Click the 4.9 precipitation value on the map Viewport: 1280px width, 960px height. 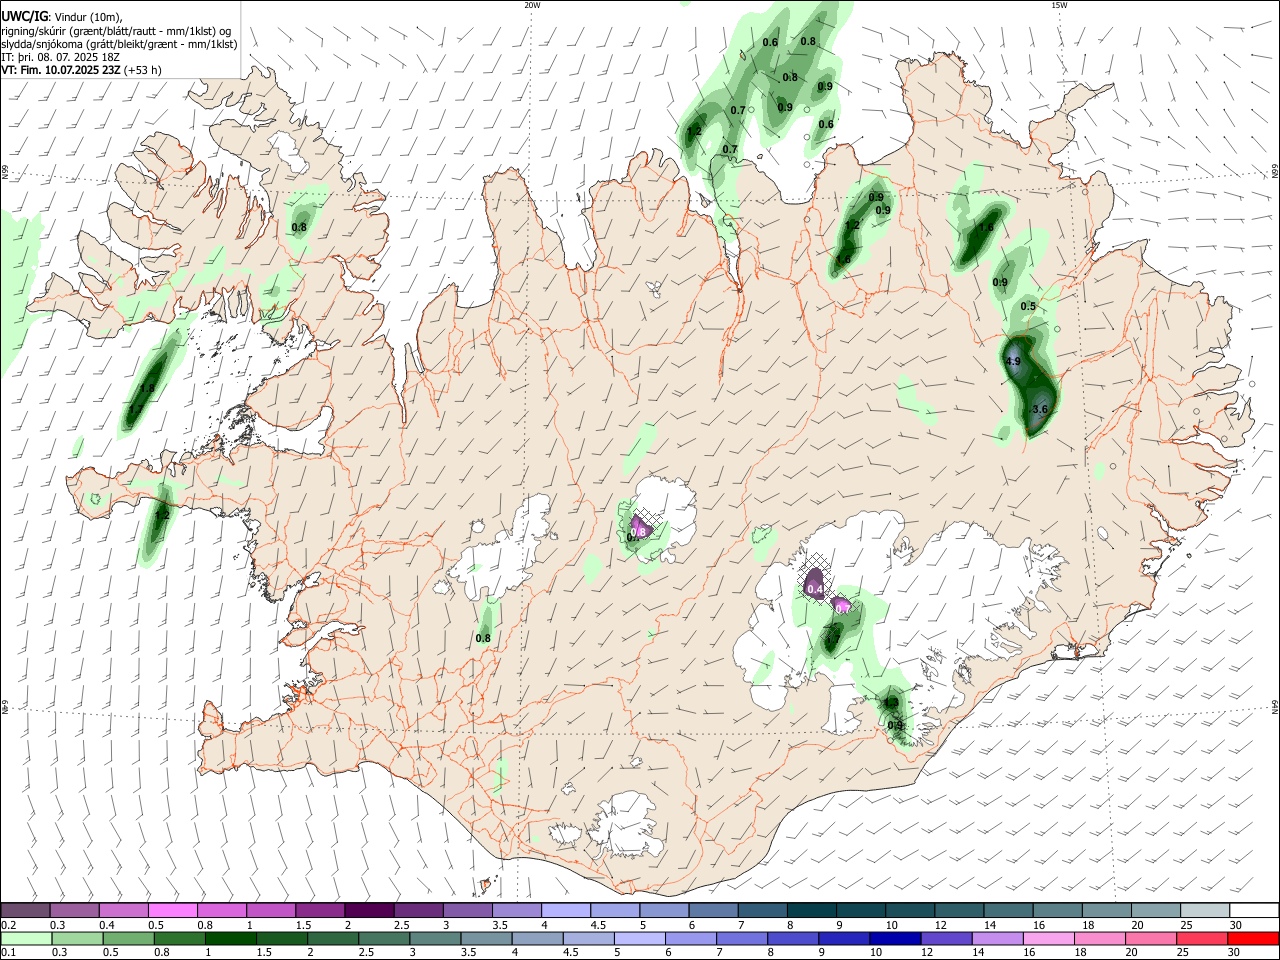click(1013, 362)
